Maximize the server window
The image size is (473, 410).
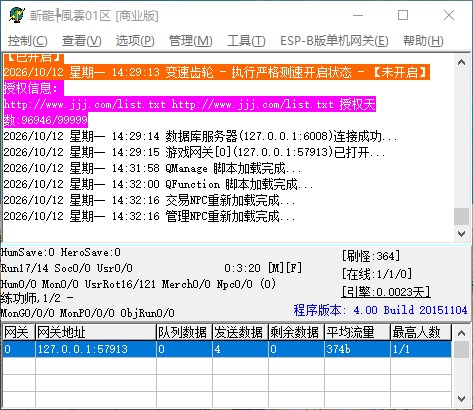pos(403,15)
